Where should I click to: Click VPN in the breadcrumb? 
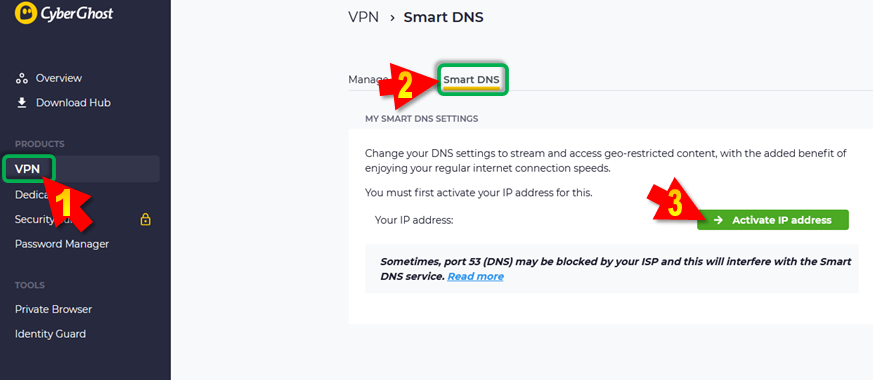[364, 17]
